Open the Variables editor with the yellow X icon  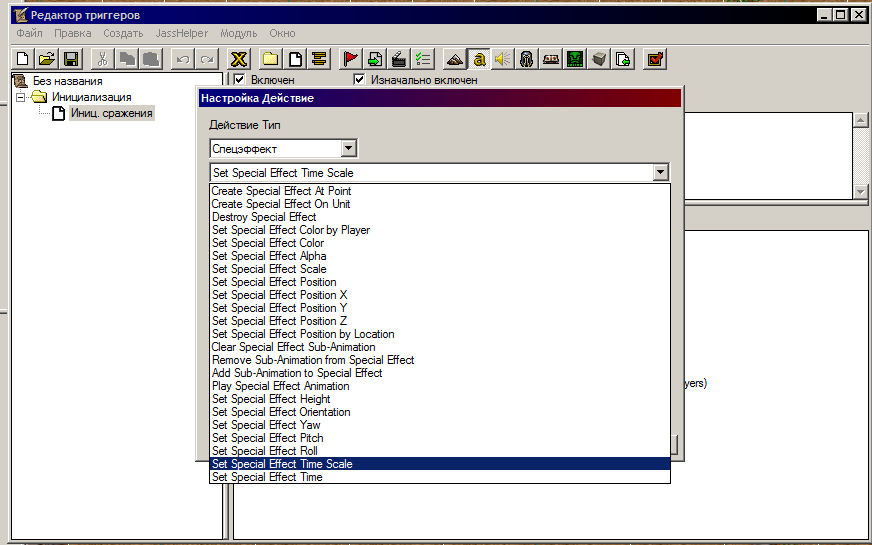coord(239,58)
